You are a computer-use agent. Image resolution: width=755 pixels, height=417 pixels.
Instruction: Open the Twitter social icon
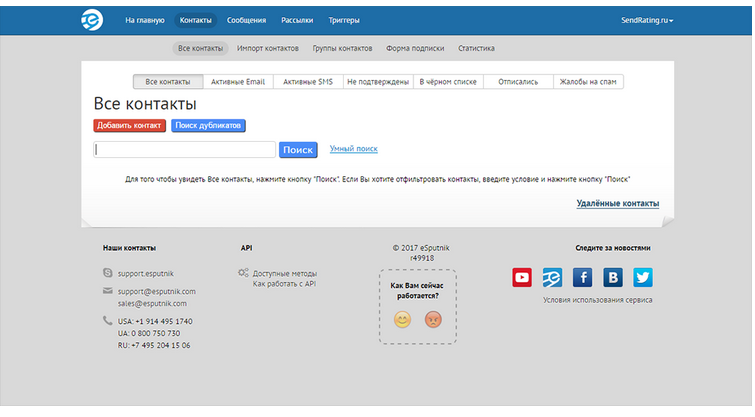[642, 277]
